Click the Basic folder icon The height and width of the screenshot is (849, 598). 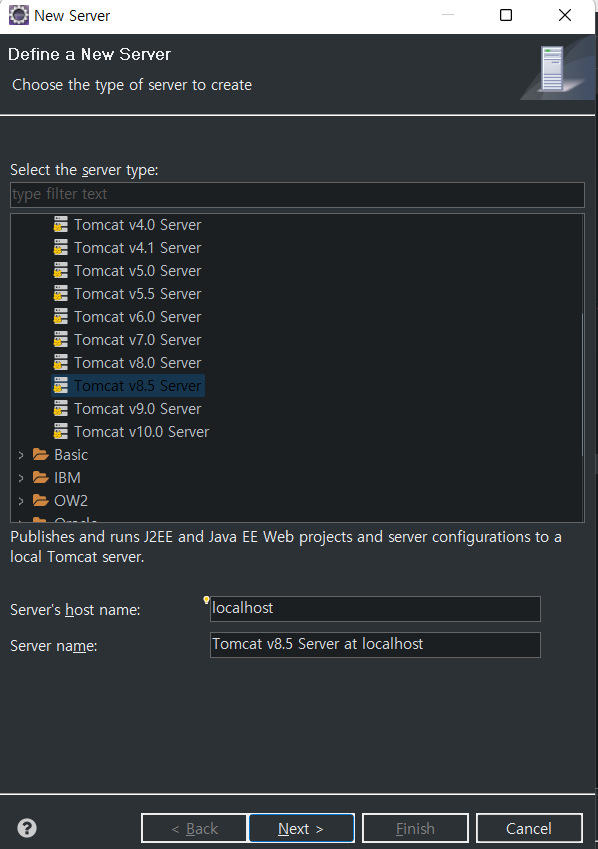41,454
